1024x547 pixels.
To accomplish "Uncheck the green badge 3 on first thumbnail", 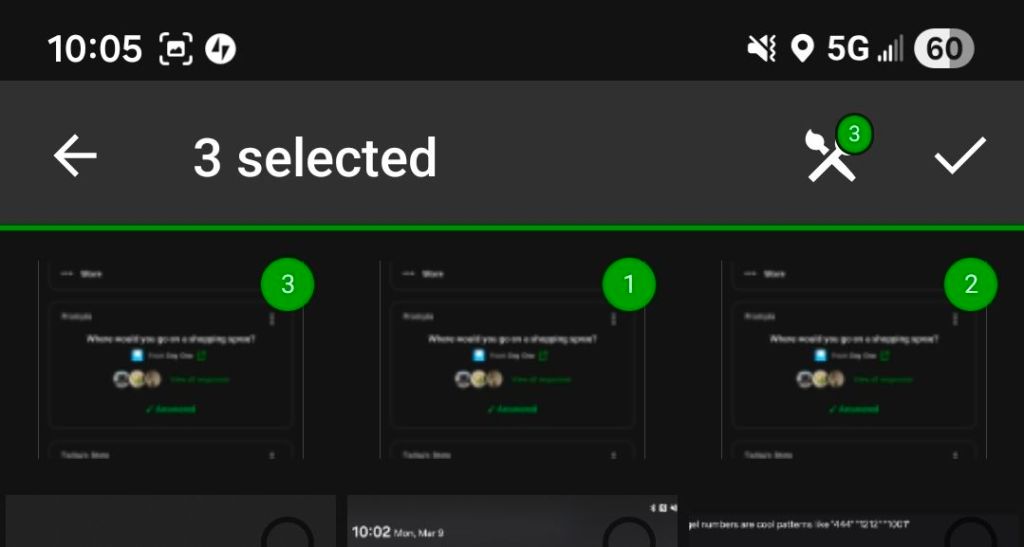I will pos(288,285).
